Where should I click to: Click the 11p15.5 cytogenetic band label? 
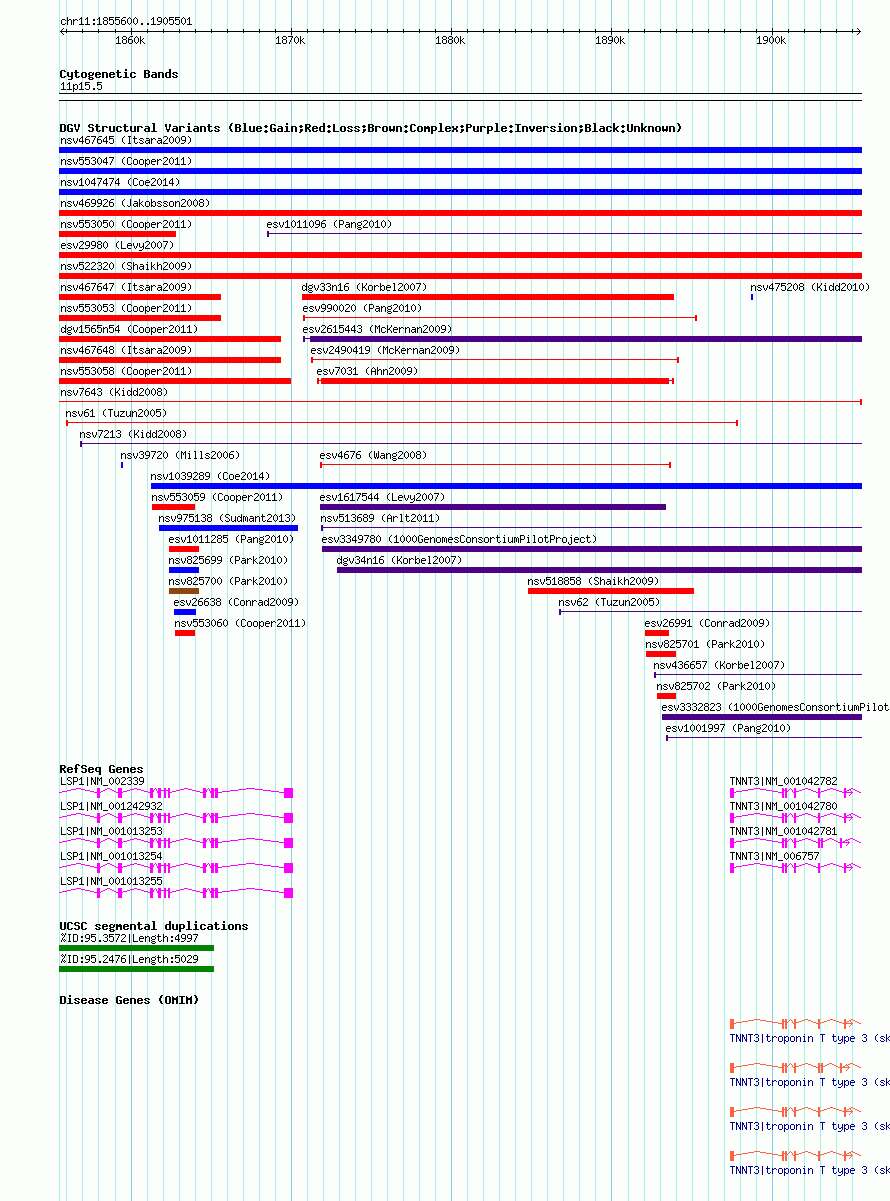[x=81, y=86]
